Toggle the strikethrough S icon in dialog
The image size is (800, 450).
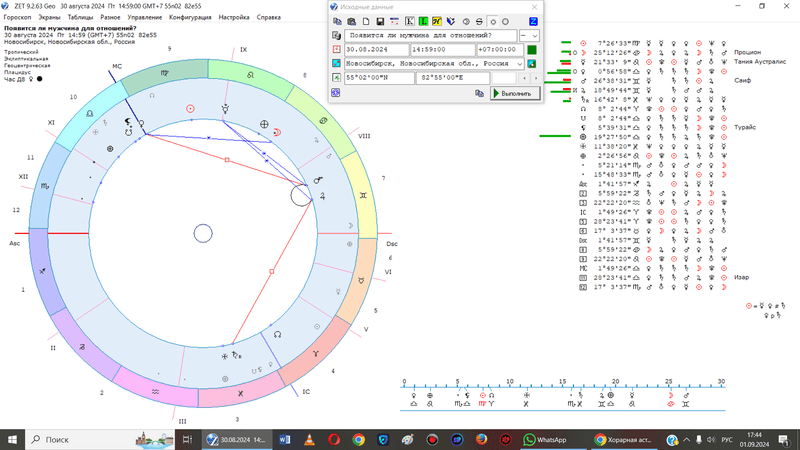[x=479, y=21]
